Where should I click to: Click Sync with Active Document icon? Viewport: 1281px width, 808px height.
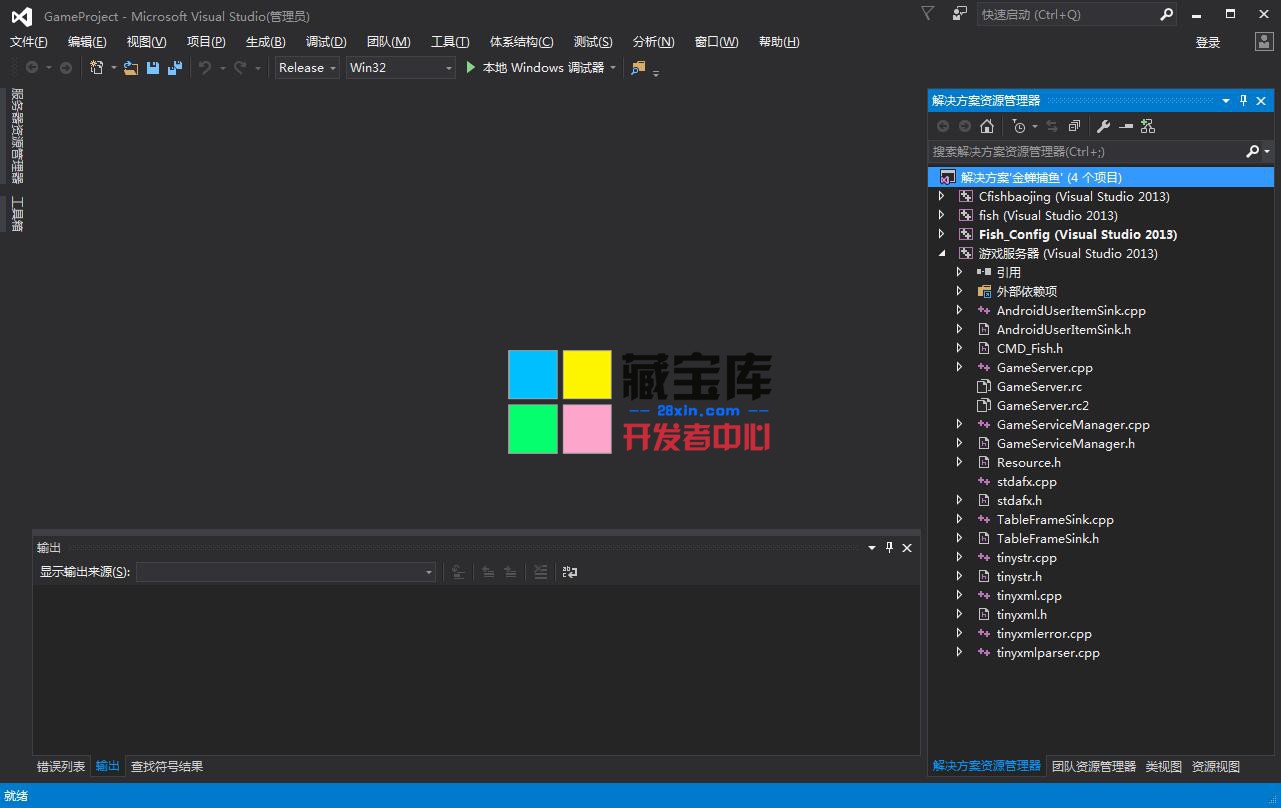coord(1052,126)
